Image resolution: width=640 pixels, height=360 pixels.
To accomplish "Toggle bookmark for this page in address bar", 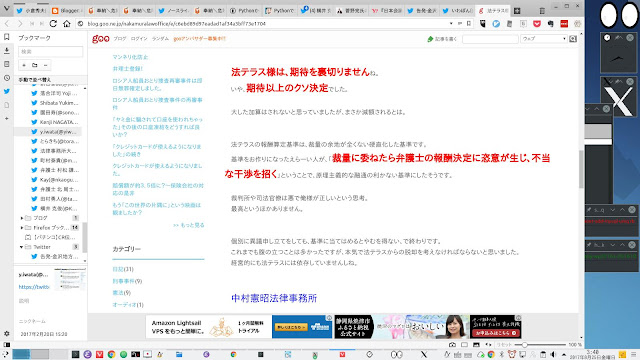I will 469,24.
